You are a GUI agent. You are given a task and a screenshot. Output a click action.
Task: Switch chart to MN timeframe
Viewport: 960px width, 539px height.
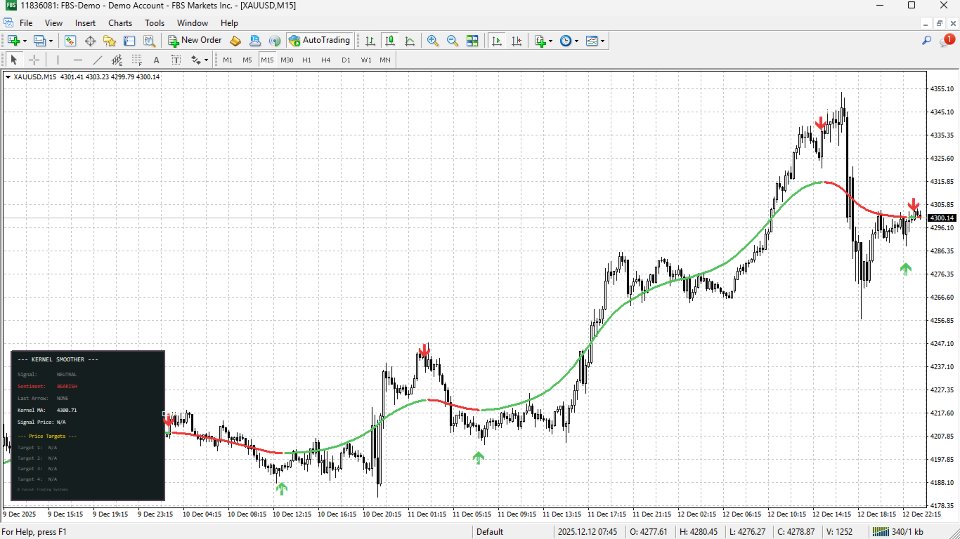tap(385, 60)
